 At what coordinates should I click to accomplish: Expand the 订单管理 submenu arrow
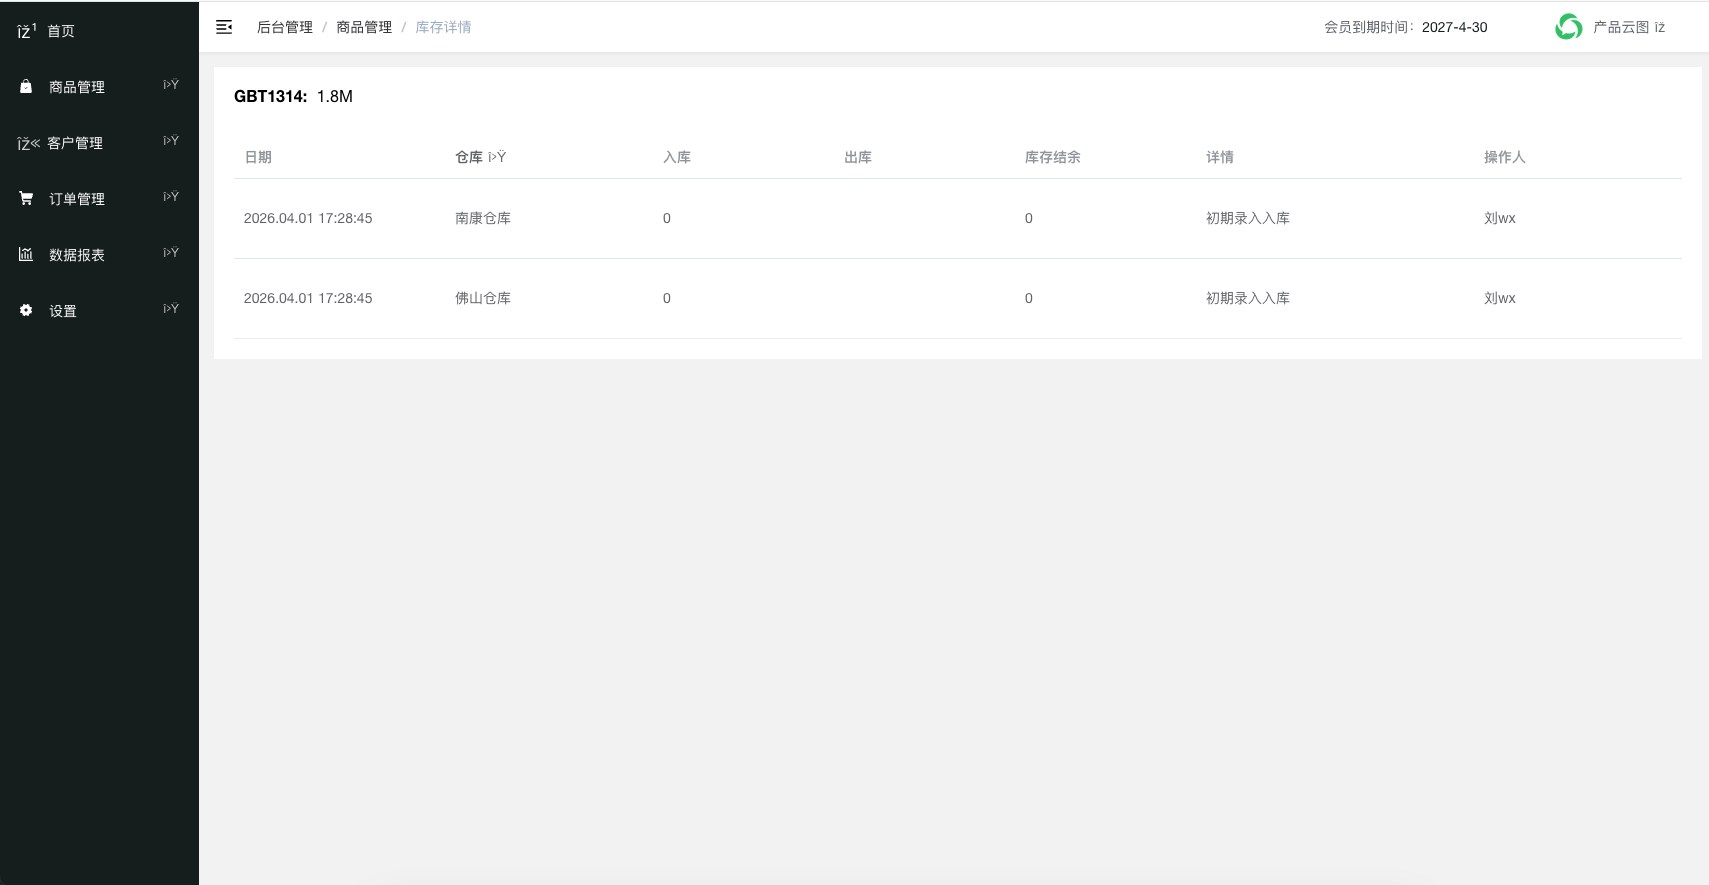click(171, 197)
